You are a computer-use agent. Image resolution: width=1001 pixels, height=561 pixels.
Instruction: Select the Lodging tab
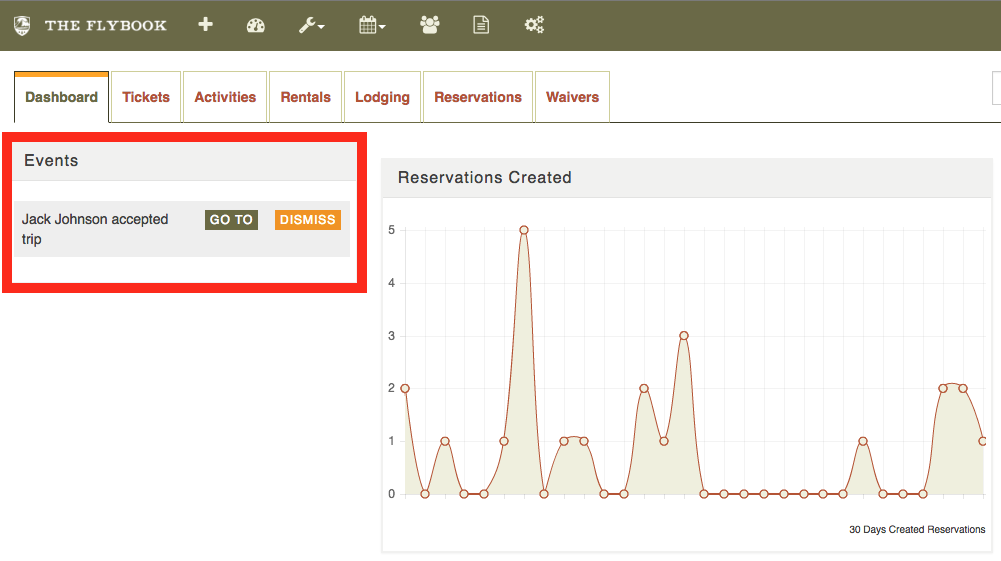tap(382, 97)
